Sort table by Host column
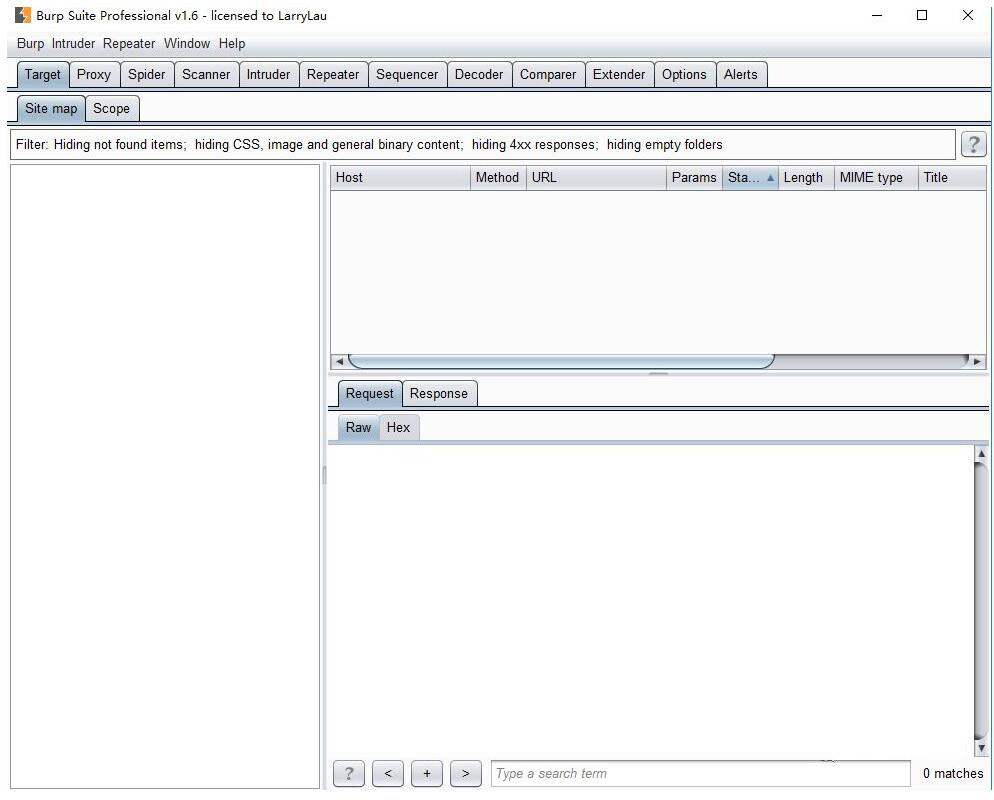 tap(400, 178)
